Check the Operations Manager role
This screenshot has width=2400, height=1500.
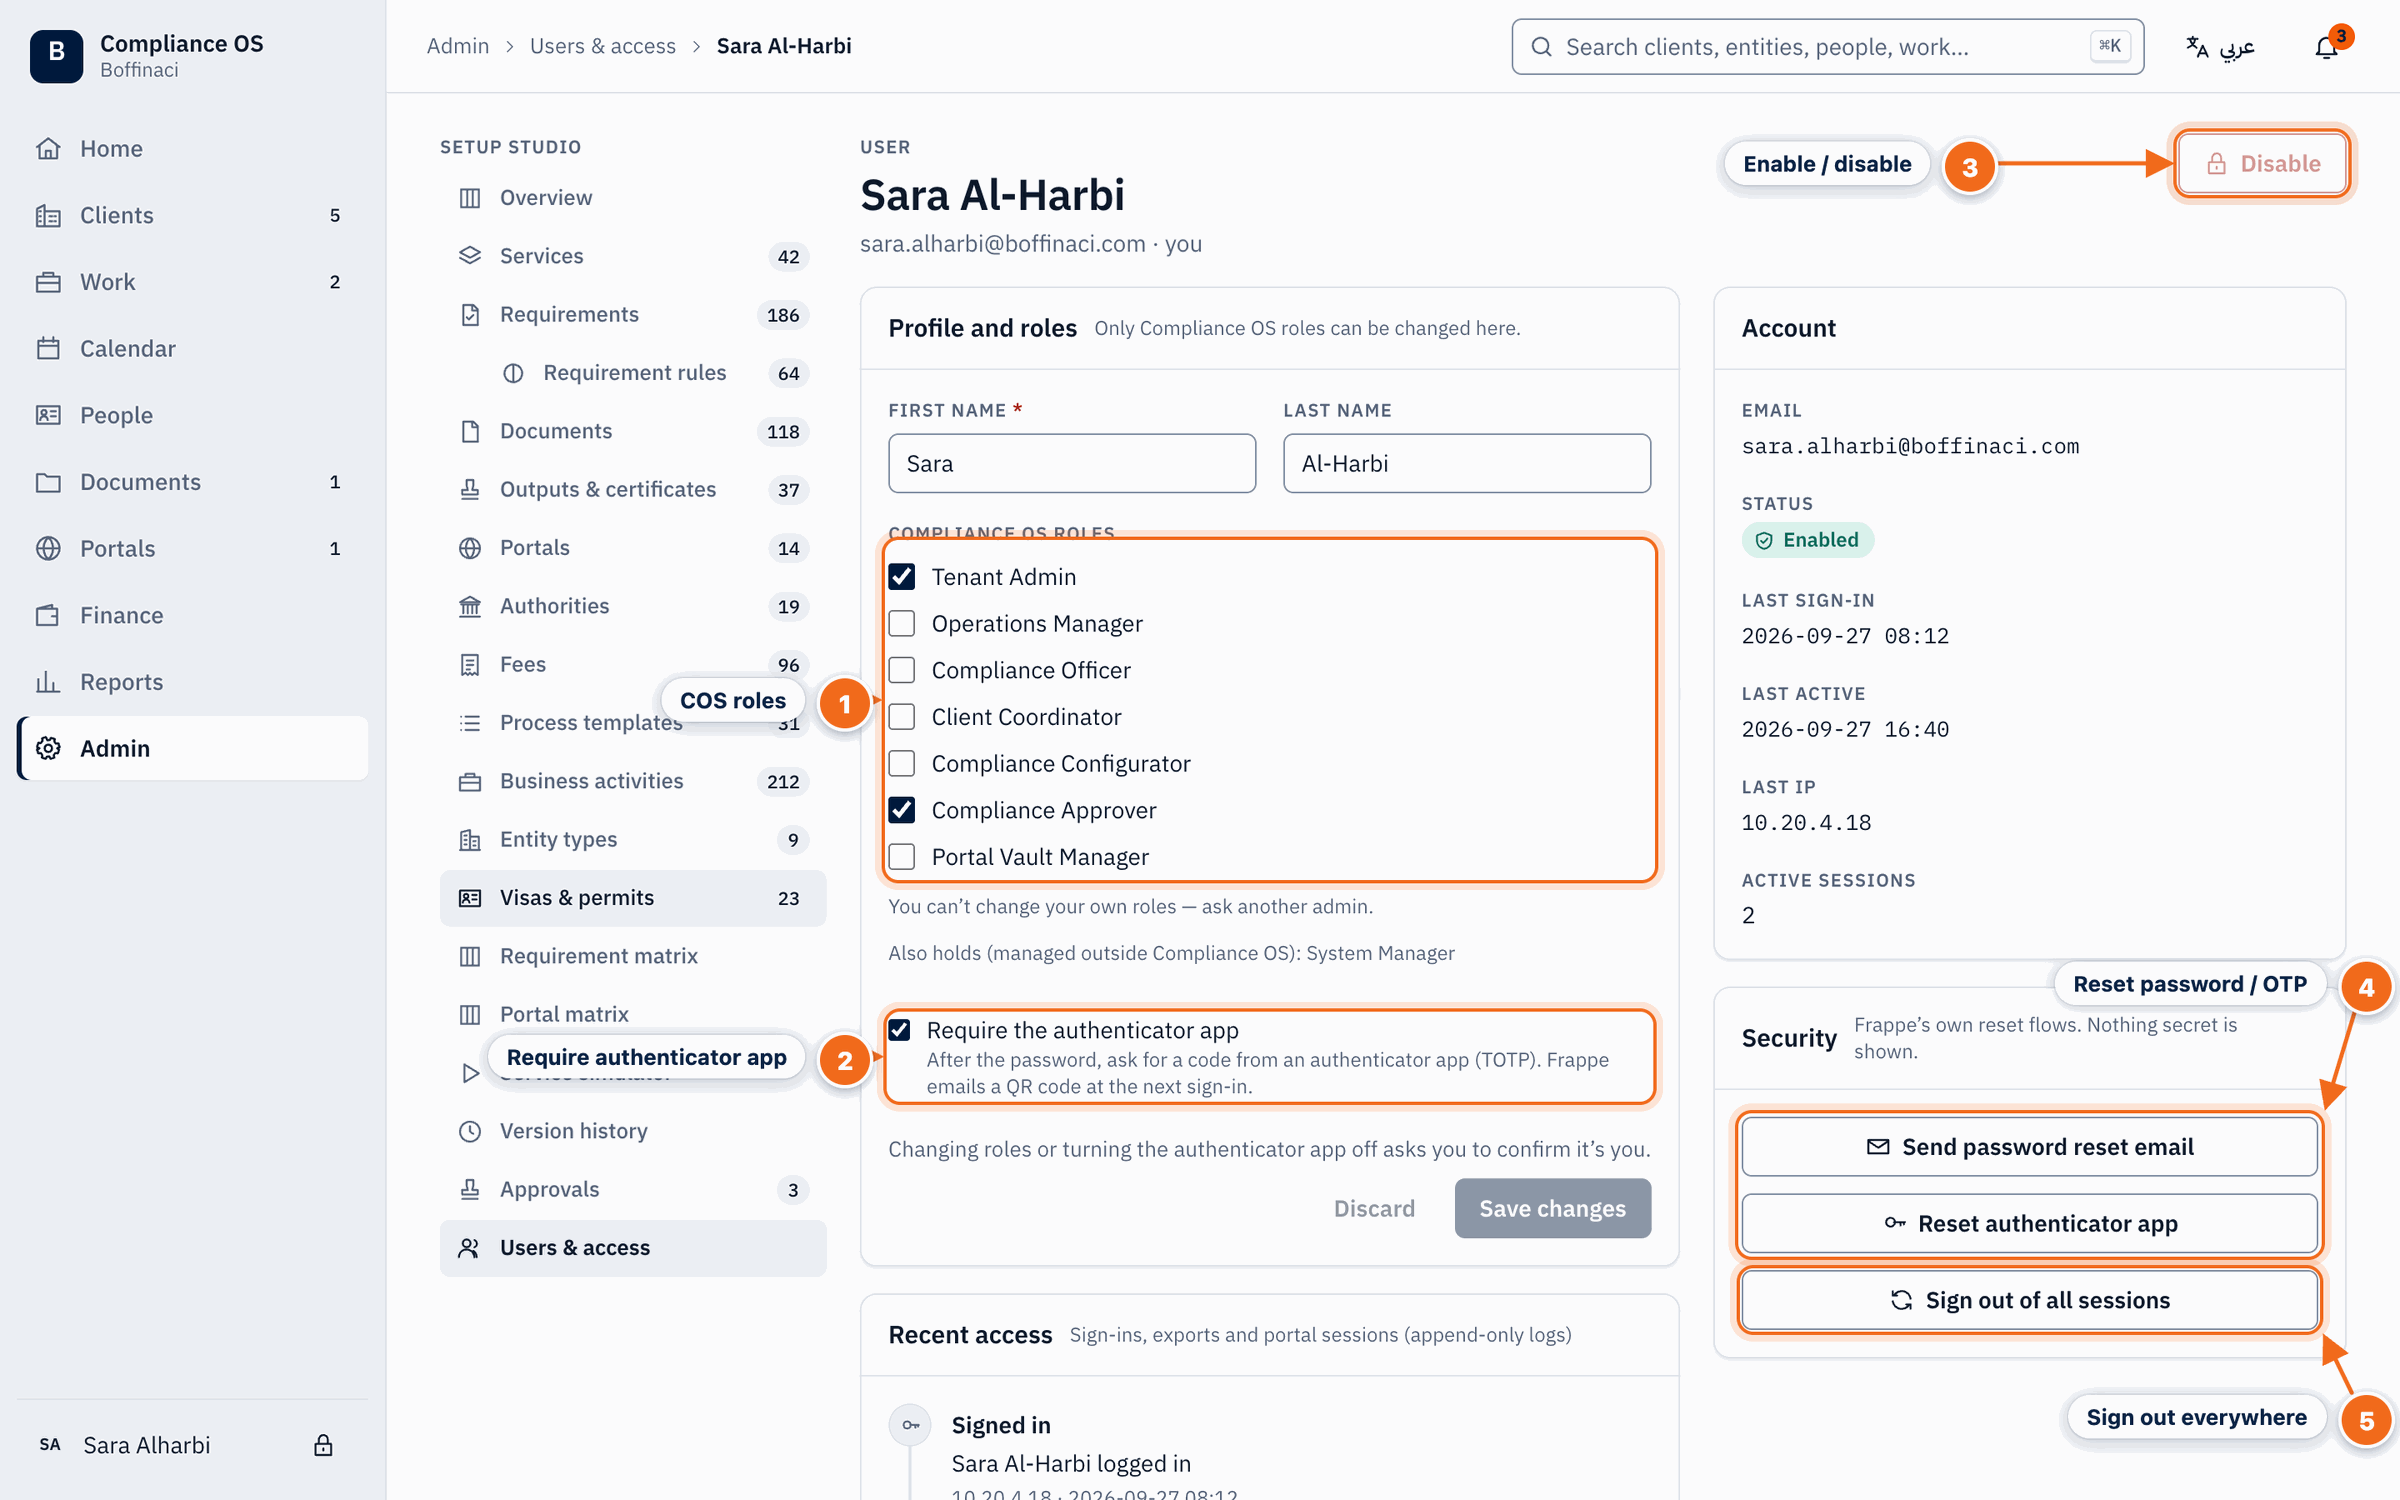pos(902,624)
